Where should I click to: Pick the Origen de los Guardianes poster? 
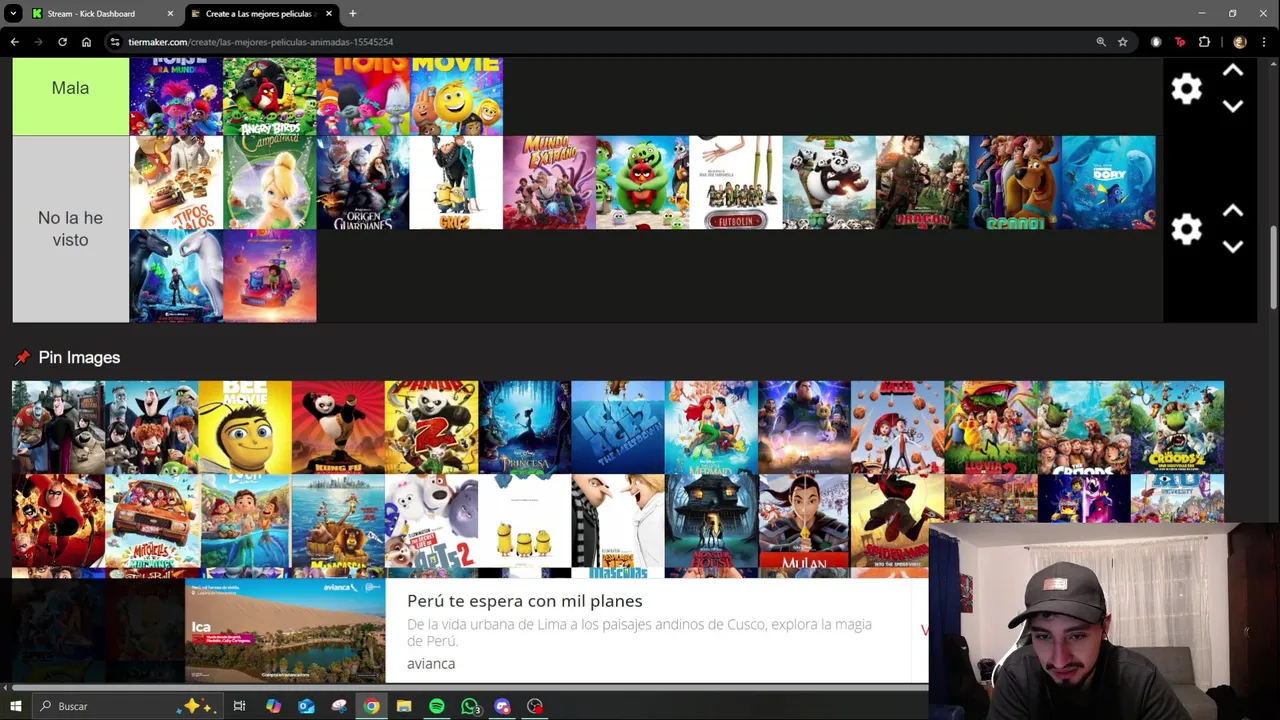363,183
